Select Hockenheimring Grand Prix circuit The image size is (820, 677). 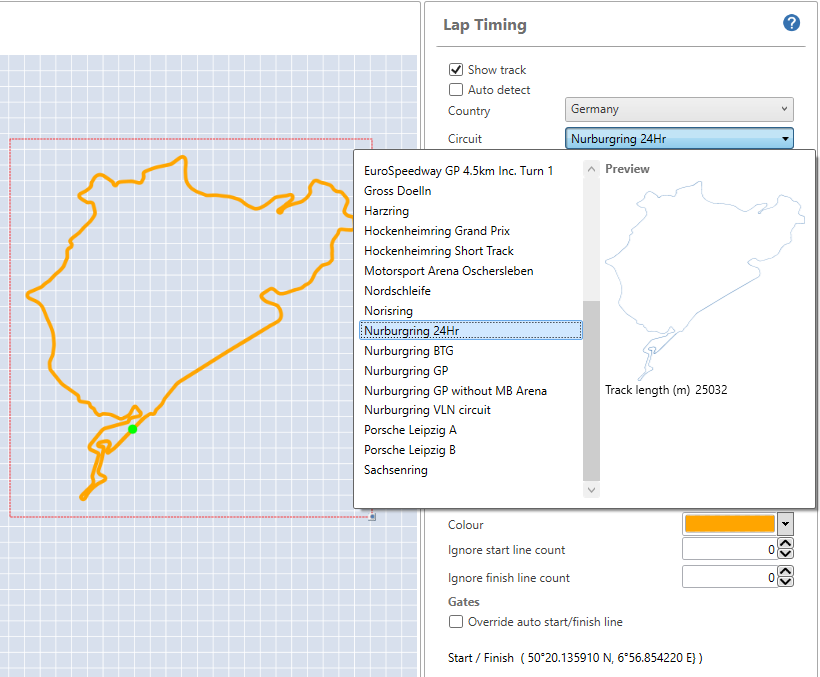437,231
